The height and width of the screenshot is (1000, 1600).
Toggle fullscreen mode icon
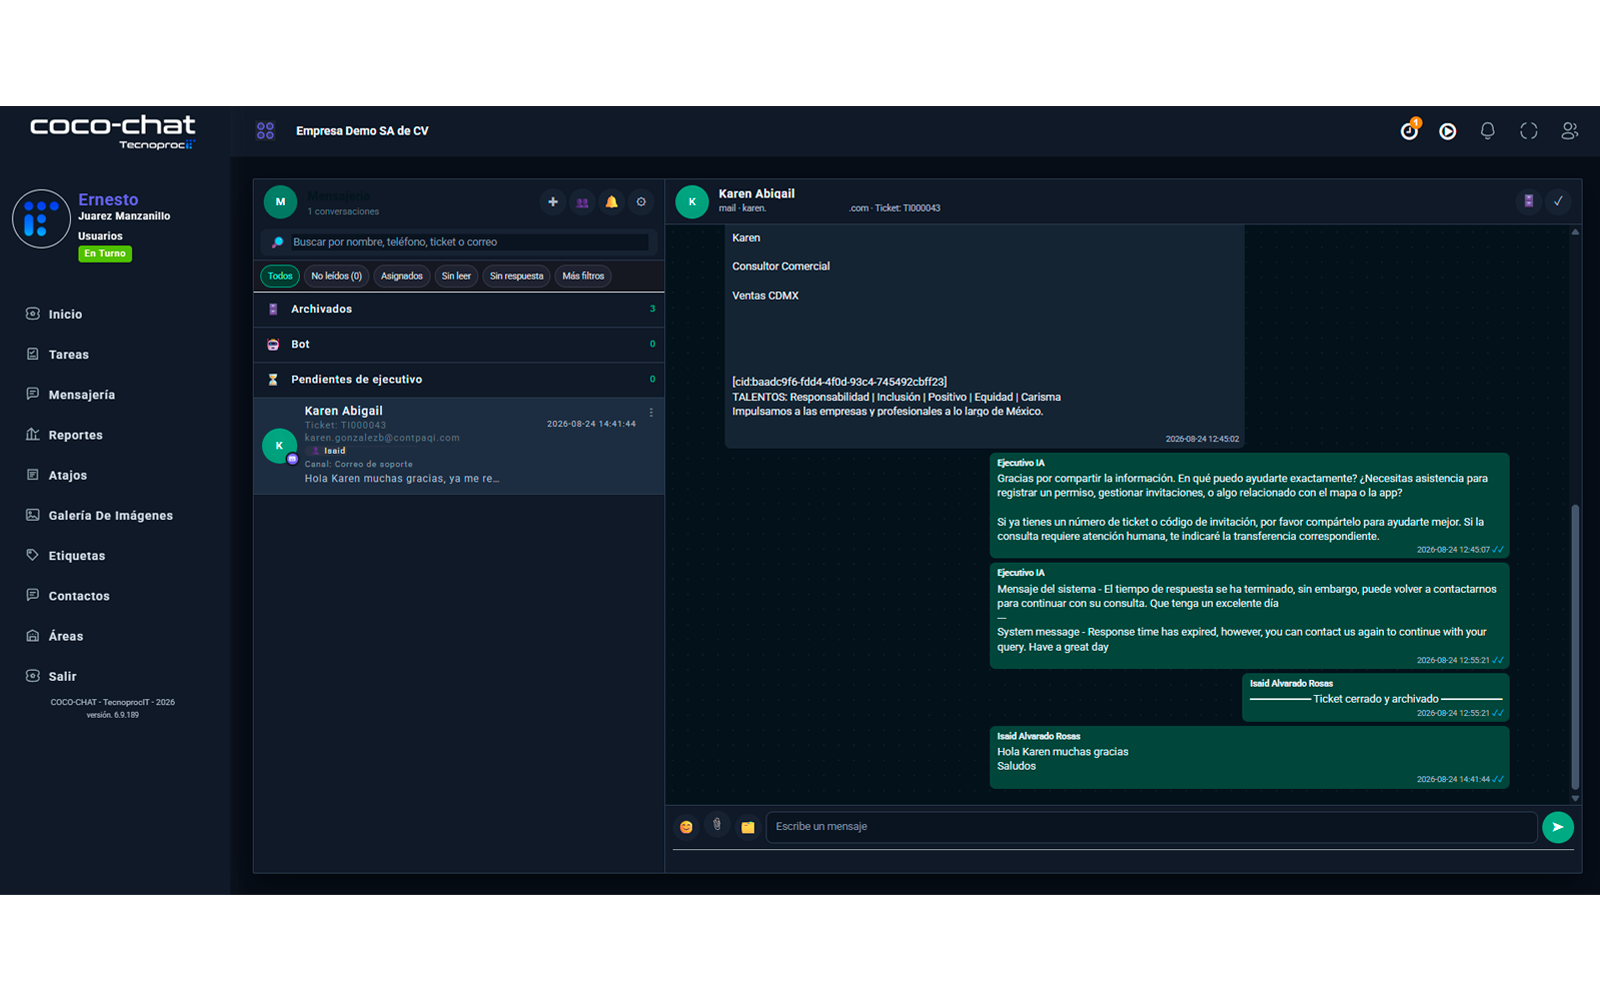[x=1528, y=131]
